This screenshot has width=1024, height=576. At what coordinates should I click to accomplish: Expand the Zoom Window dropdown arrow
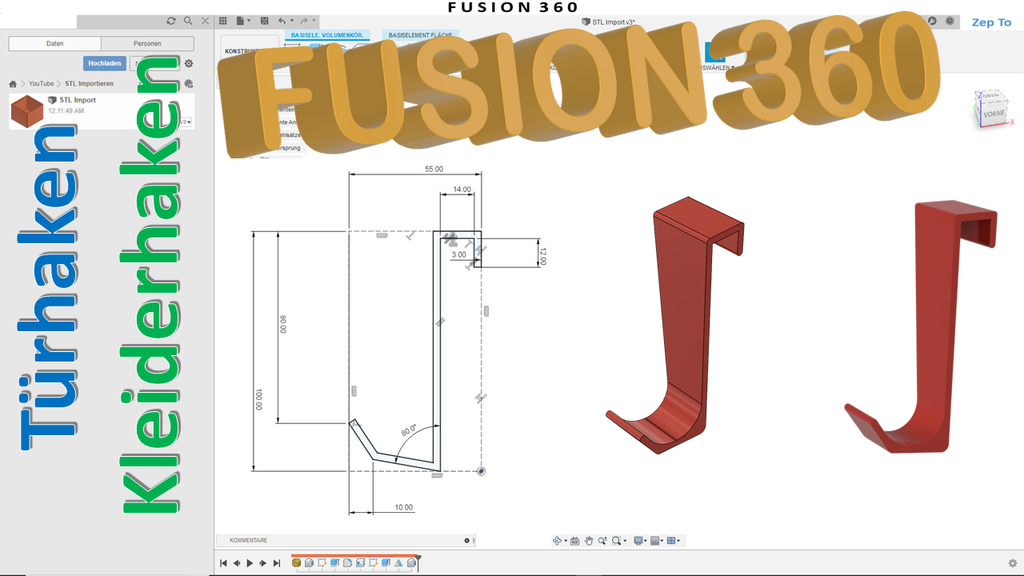(625, 541)
